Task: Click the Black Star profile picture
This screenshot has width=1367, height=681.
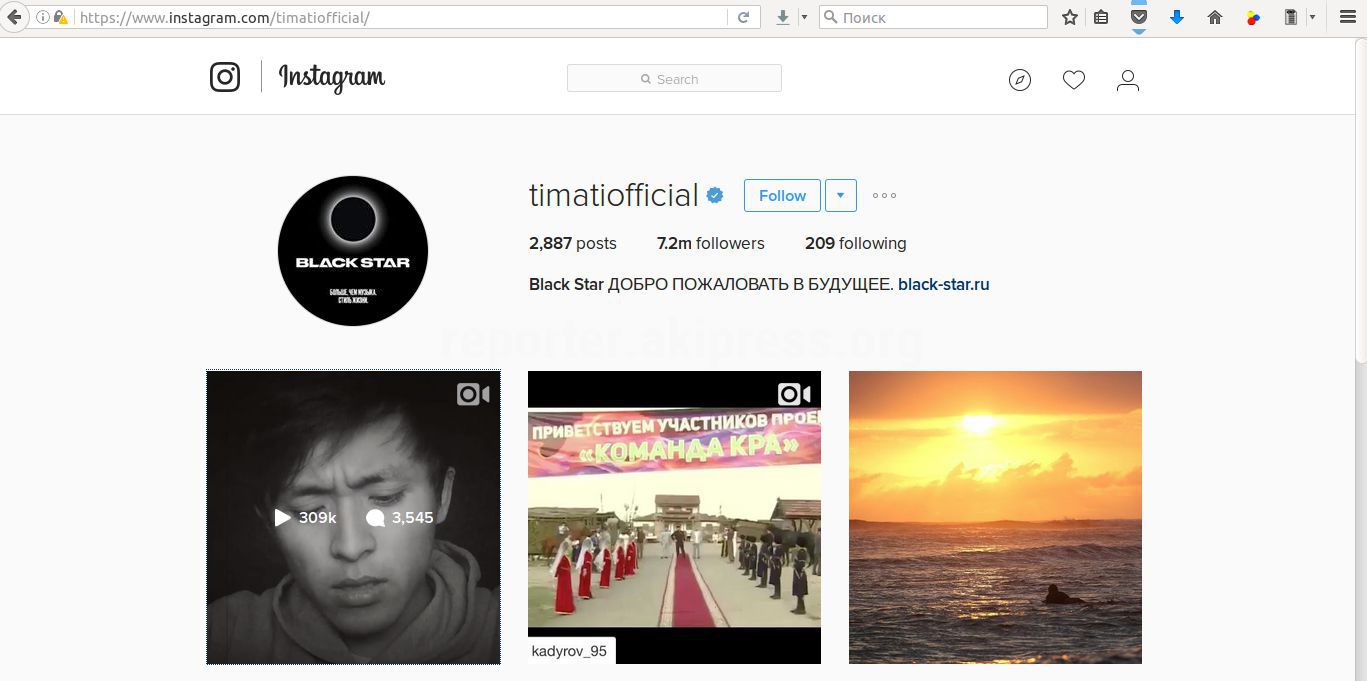Action: 353,251
